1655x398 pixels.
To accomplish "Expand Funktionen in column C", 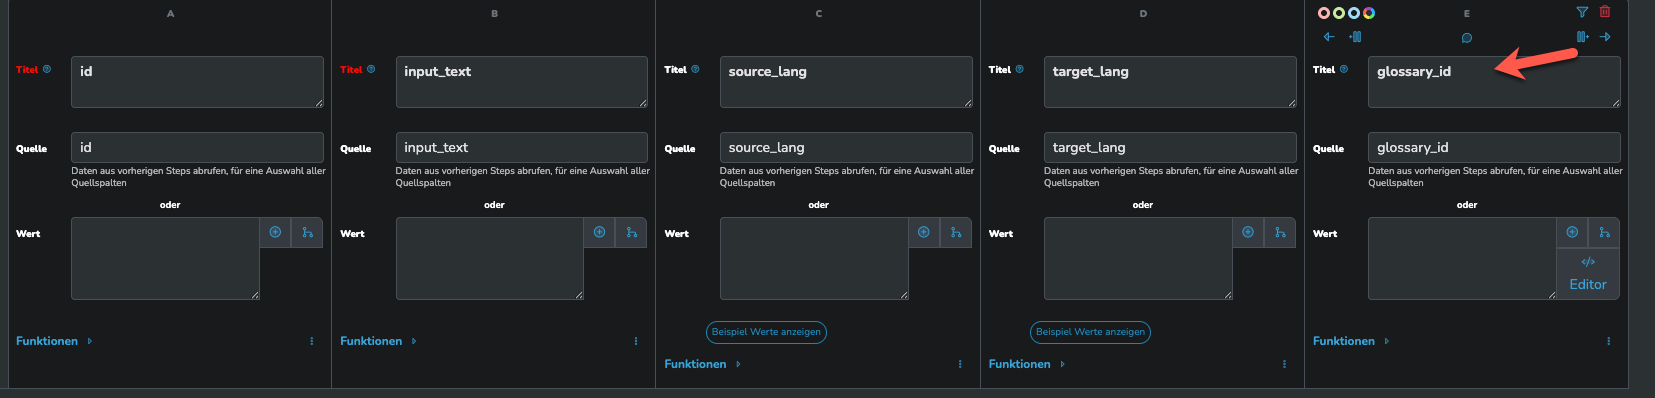I will tap(702, 364).
